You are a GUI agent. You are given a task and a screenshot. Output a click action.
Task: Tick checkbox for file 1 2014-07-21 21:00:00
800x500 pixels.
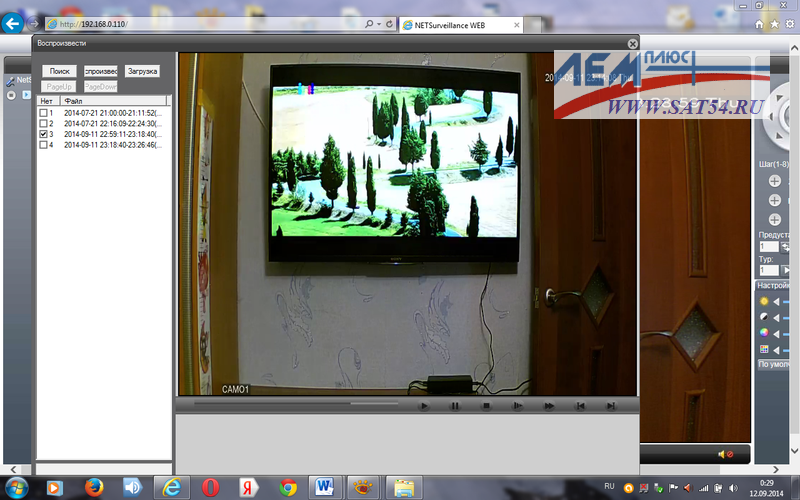tap(43, 113)
